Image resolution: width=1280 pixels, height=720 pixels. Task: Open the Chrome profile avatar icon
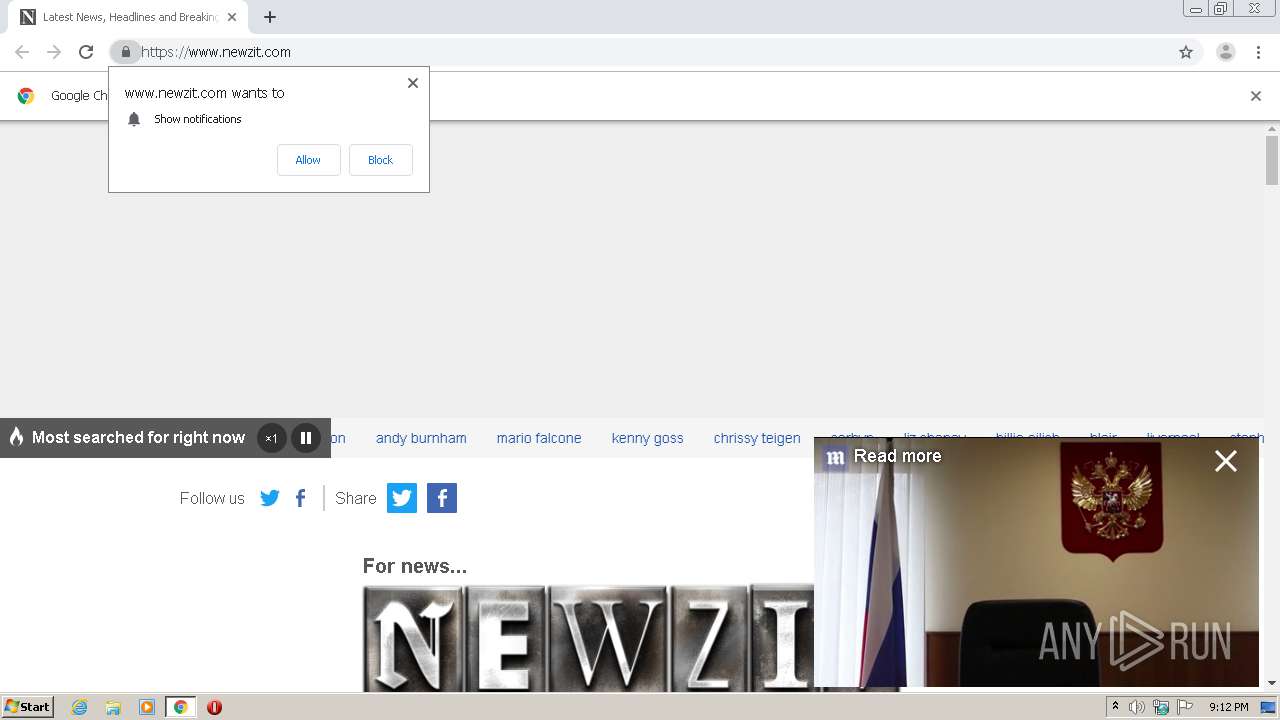click(x=1226, y=52)
